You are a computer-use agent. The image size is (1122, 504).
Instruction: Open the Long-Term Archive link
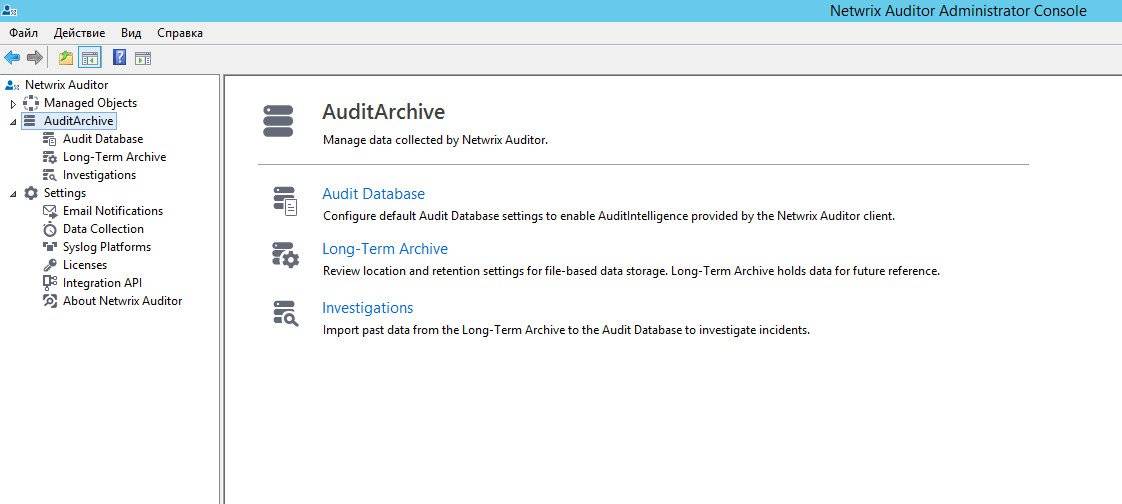click(x=385, y=249)
